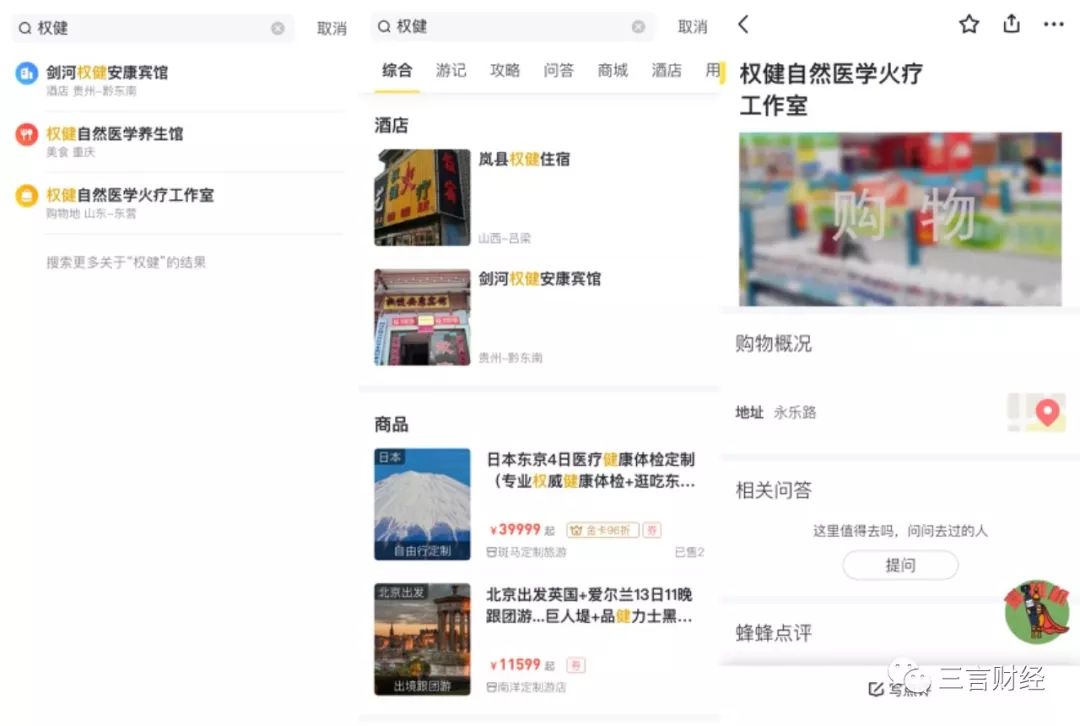Image resolution: width=1080 pixels, height=726 pixels.
Task: Open the 岚县权健住宿 hotel title
Action: pyautogui.click(x=524, y=159)
